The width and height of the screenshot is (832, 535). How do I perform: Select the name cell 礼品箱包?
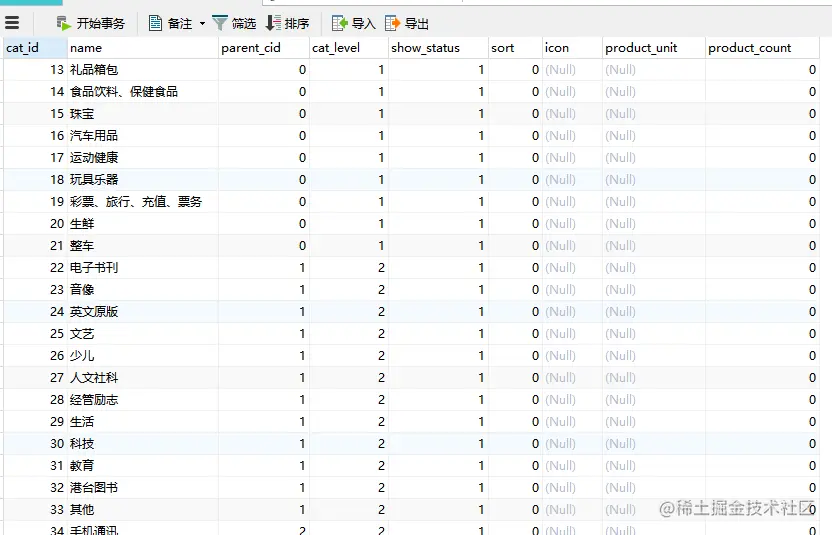click(143, 70)
